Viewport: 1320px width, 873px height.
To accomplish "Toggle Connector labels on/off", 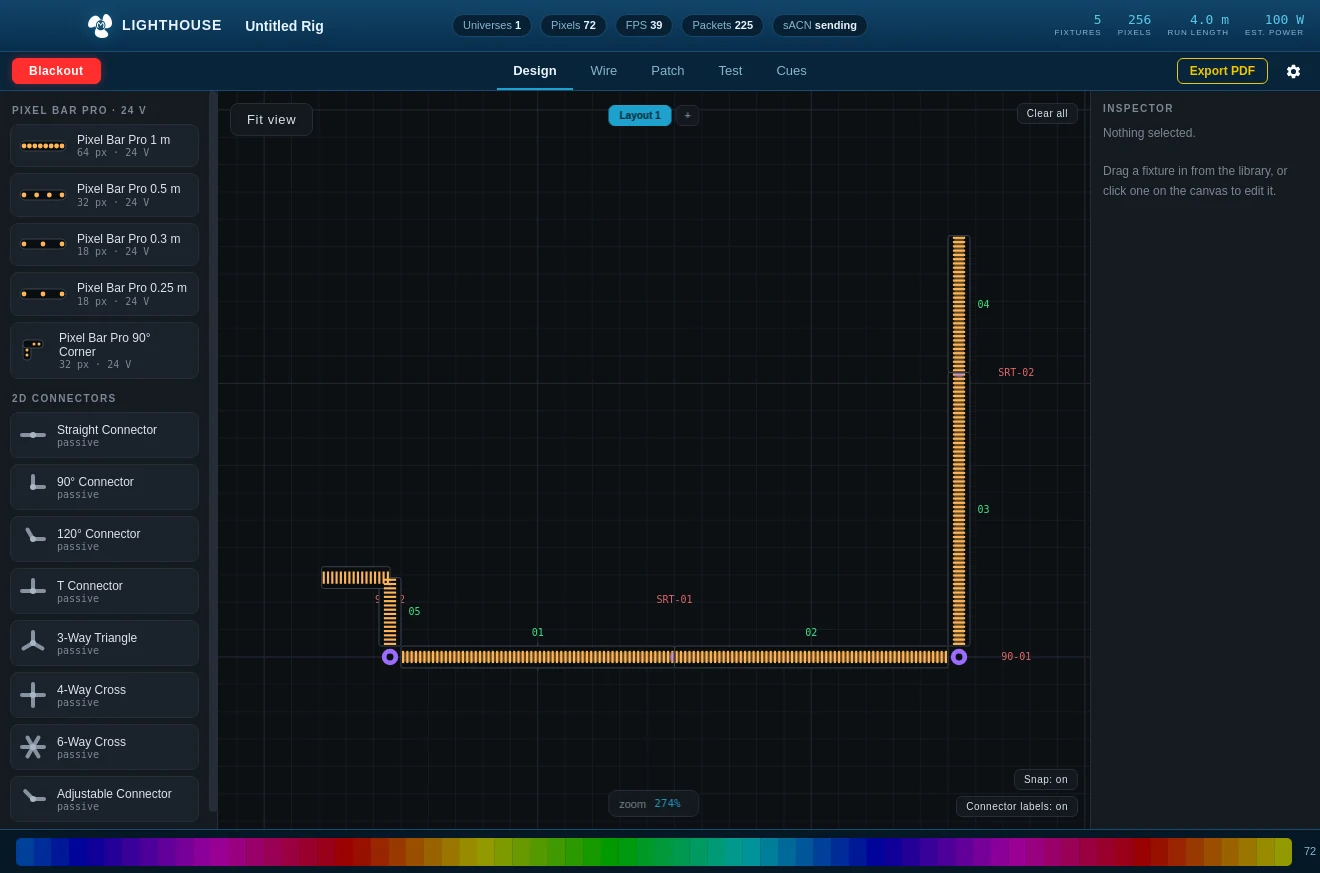I will pyautogui.click(x=1017, y=807).
